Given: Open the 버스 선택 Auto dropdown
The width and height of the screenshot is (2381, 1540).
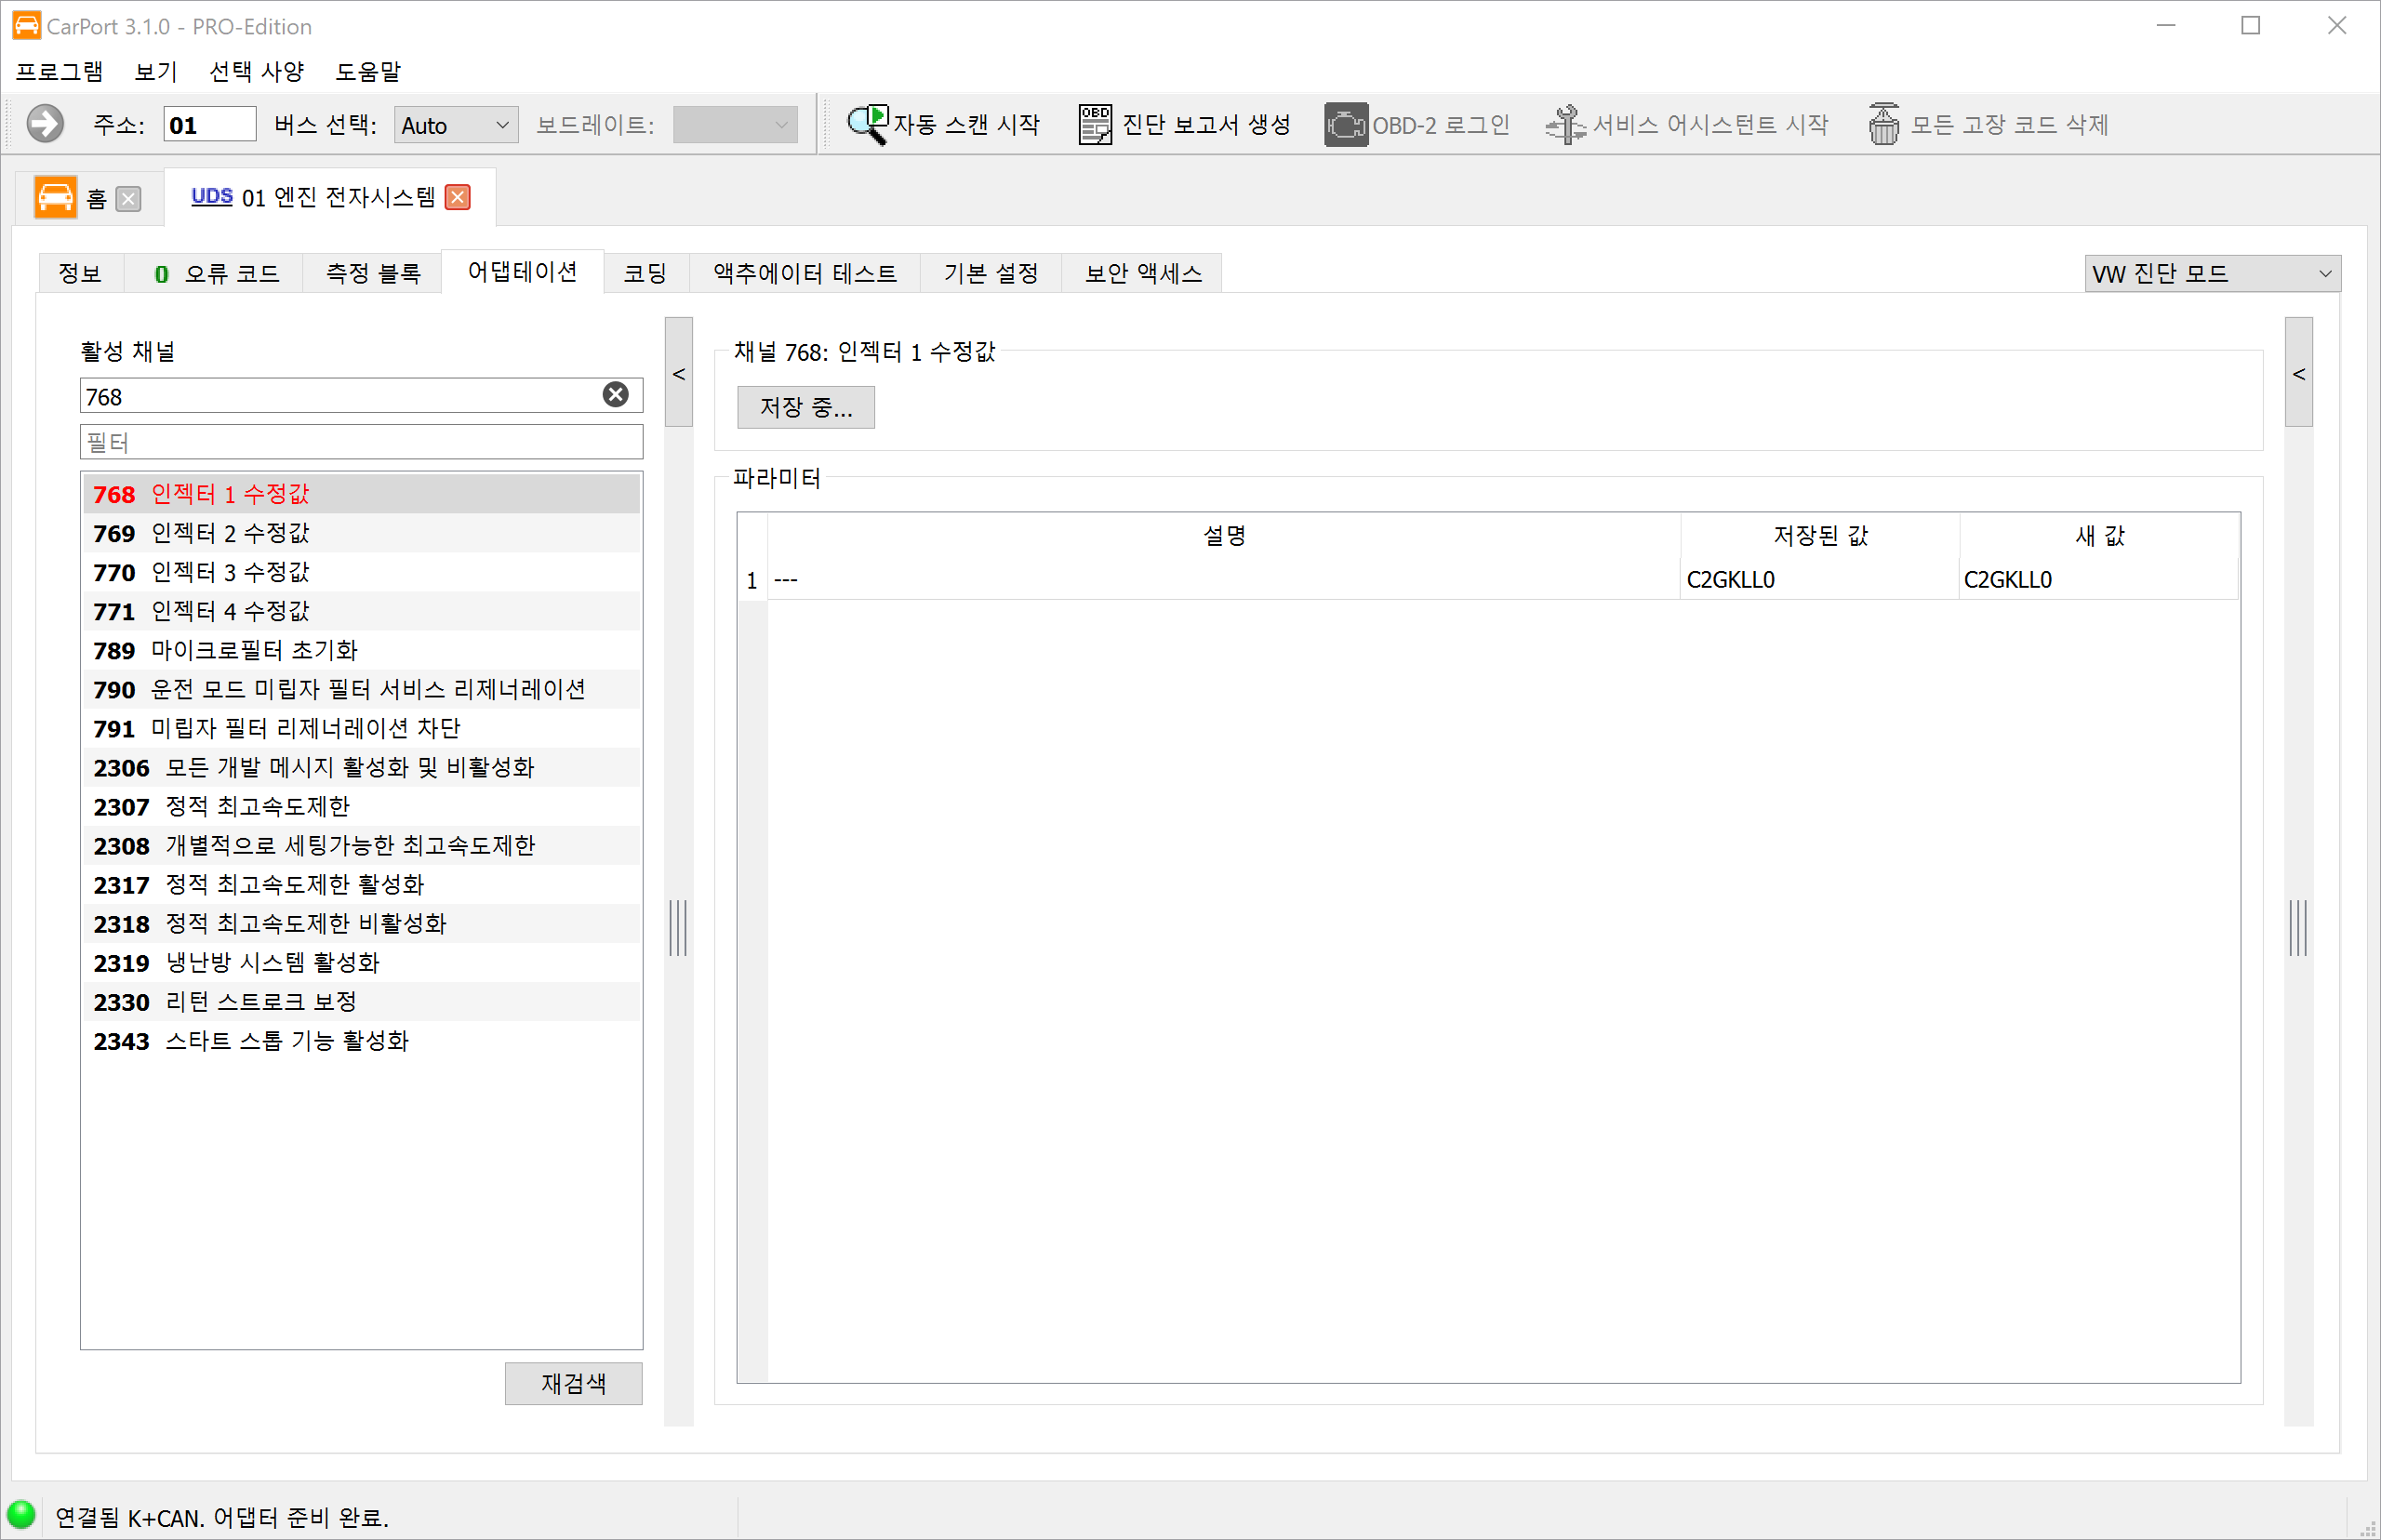Looking at the screenshot, I should point(456,125).
